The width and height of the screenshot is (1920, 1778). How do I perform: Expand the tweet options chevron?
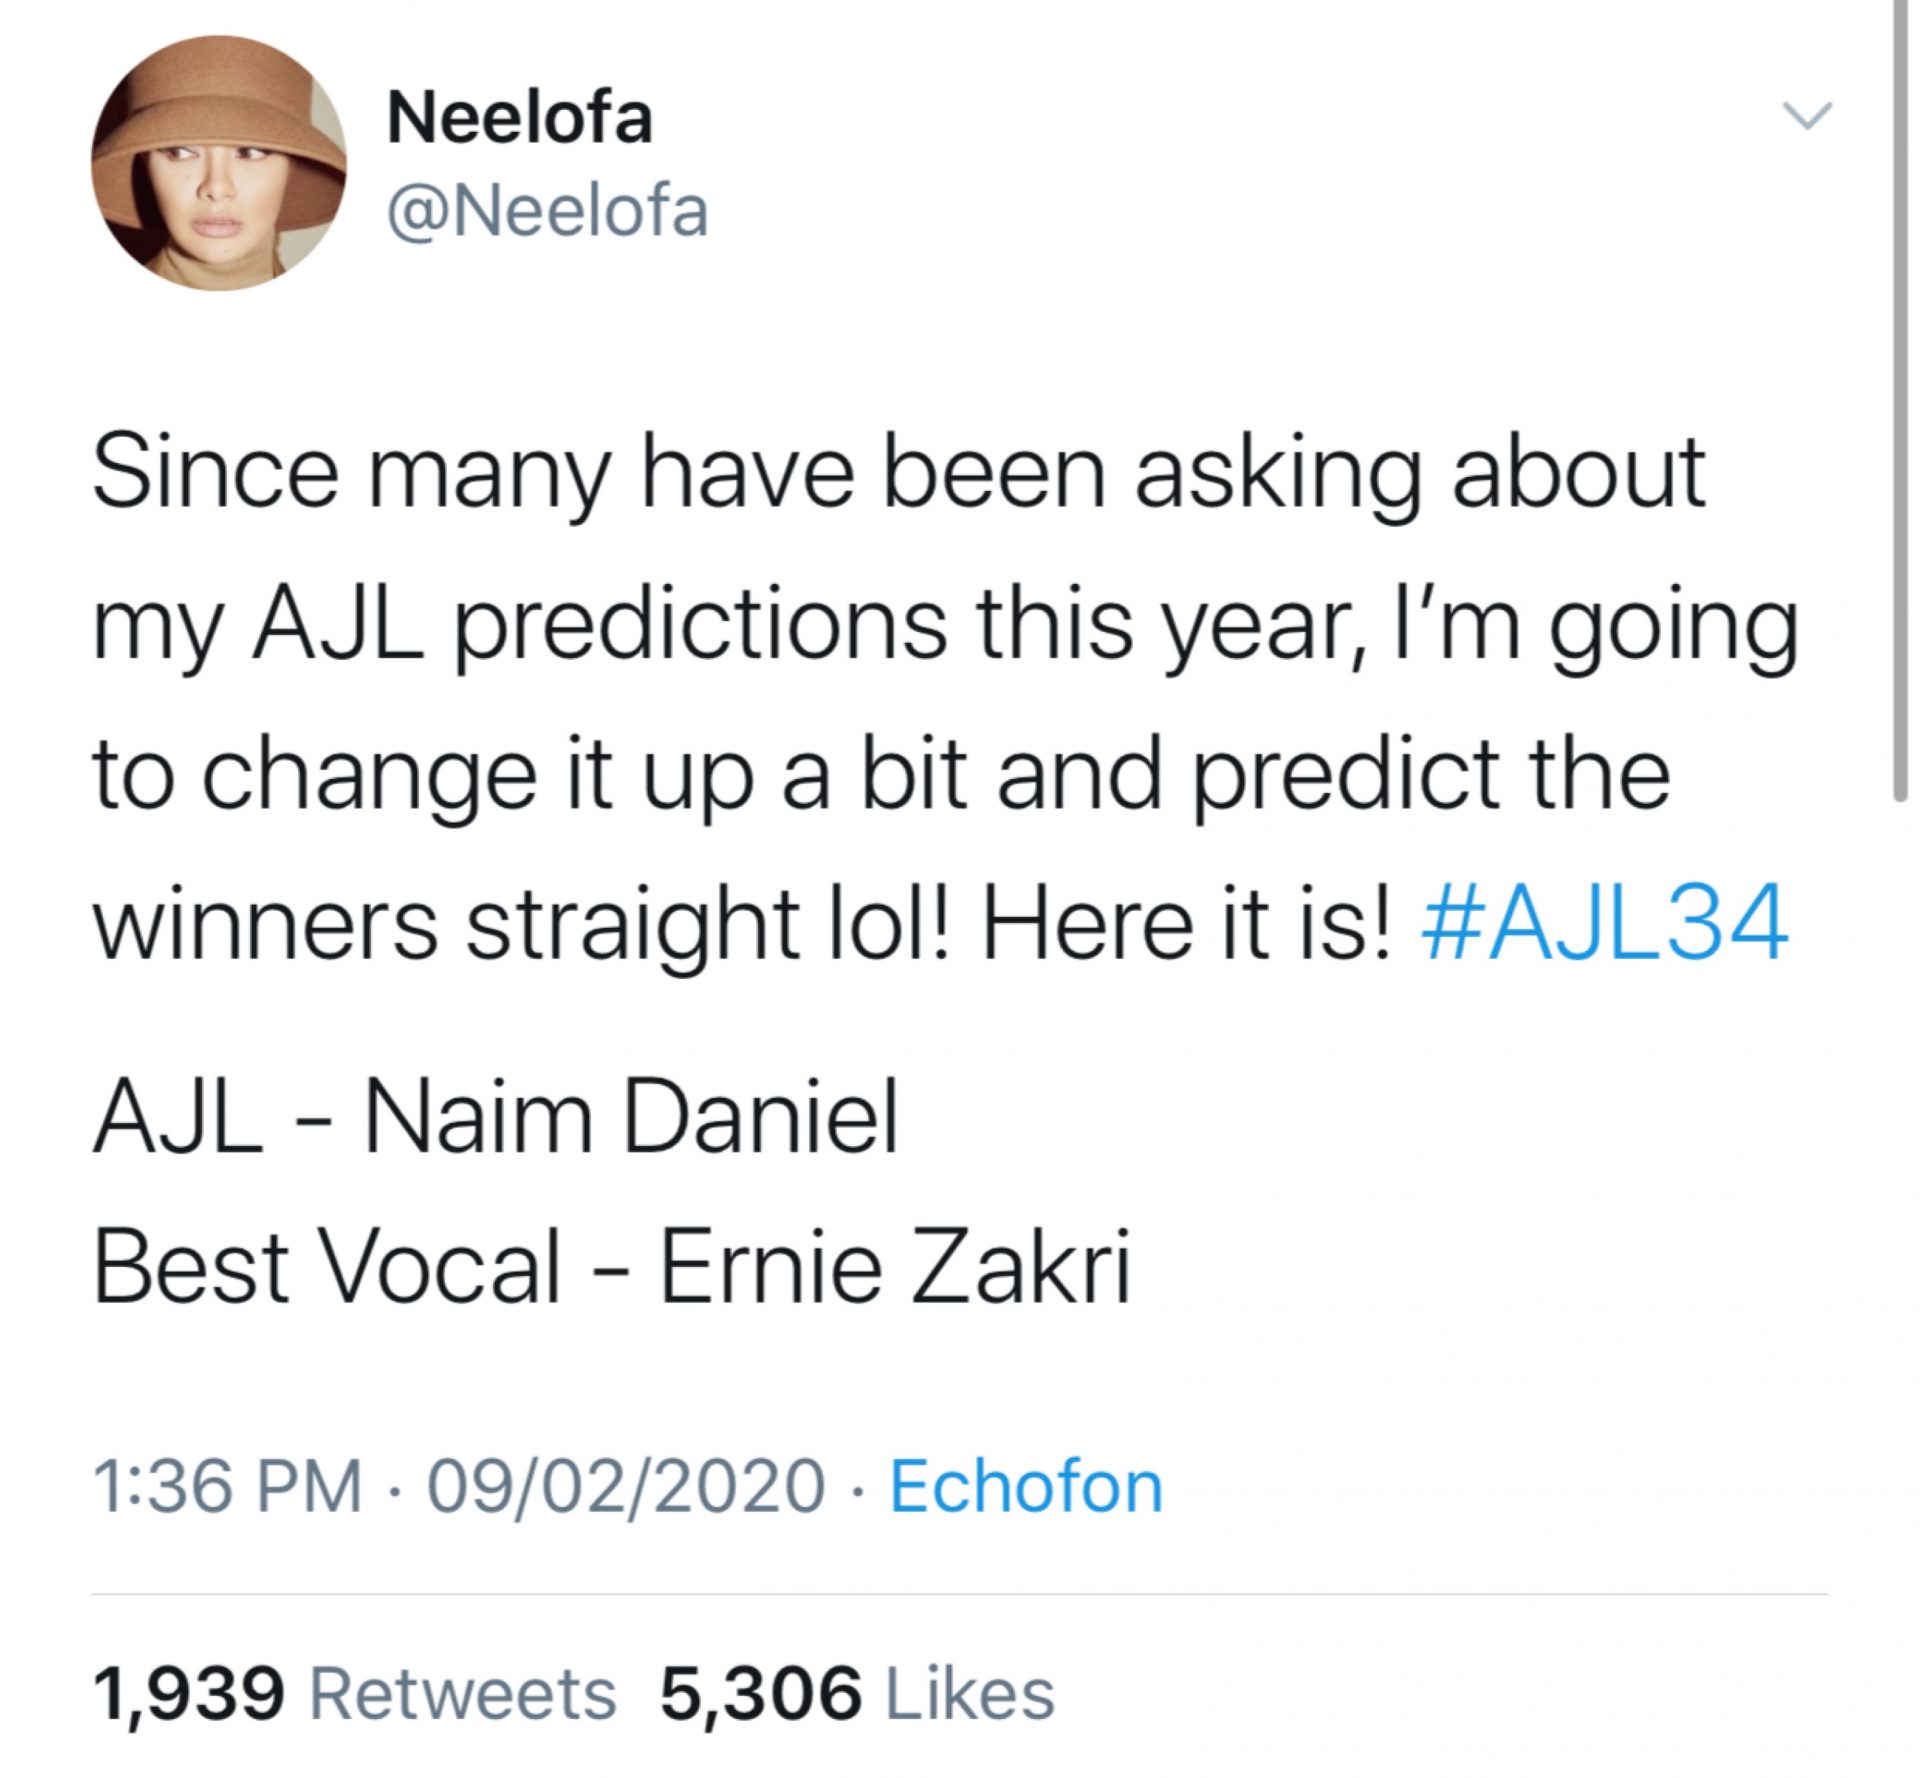tap(1808, 116)
